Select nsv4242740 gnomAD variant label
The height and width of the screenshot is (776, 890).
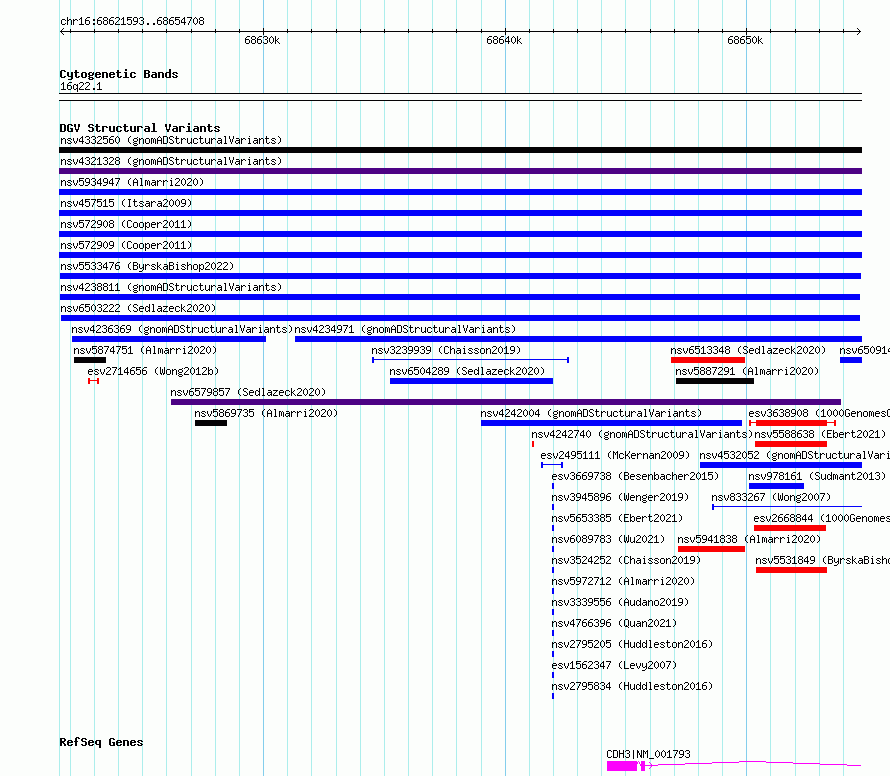coord(642,434)
